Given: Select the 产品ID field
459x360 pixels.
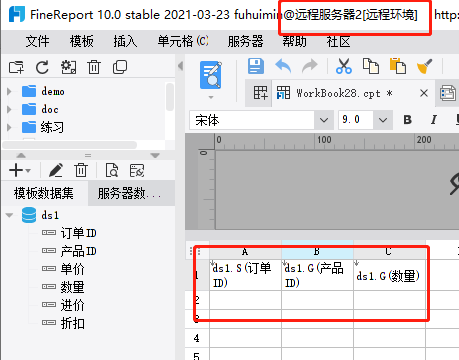Looking at the screenshot, I should (78, 251).
